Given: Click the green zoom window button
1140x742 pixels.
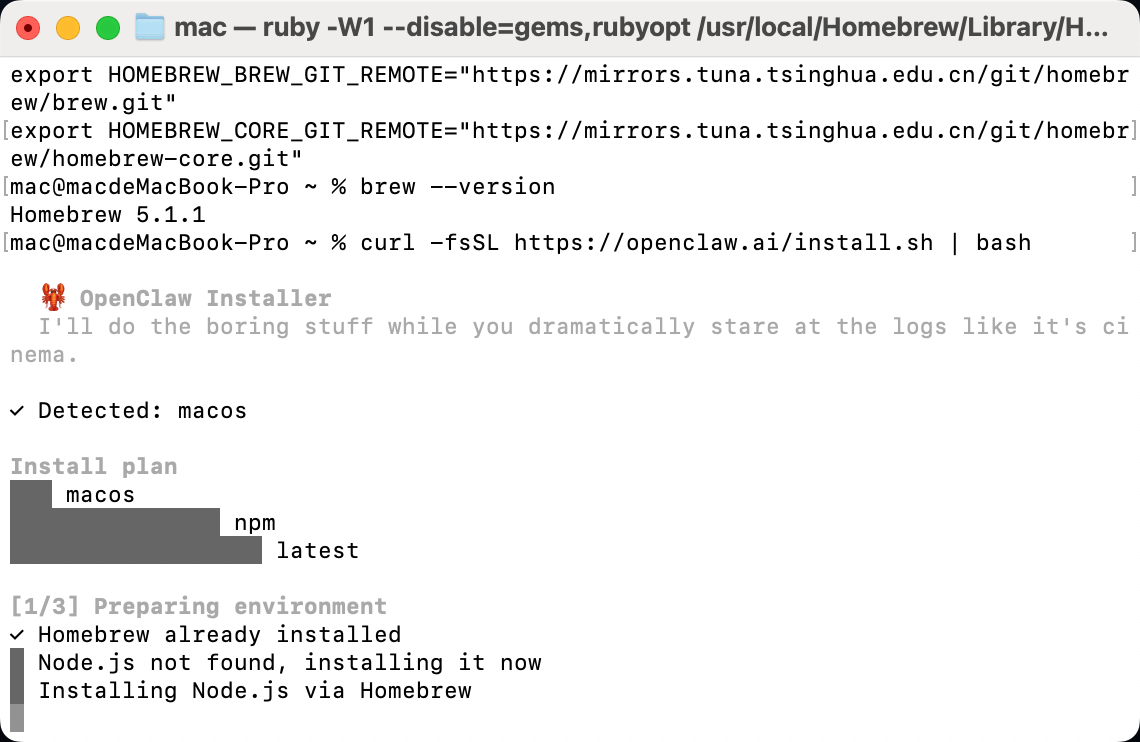Looking at the screenshot, I should 107,28.
